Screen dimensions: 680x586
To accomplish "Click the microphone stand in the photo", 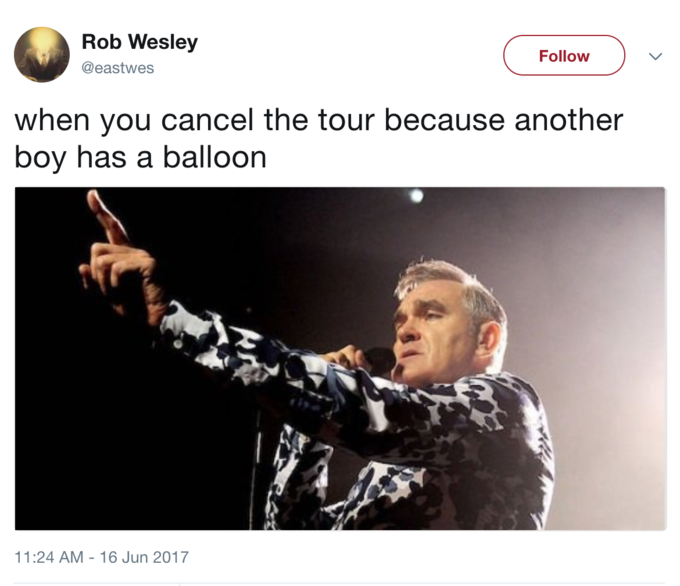I will coord(256,468).
